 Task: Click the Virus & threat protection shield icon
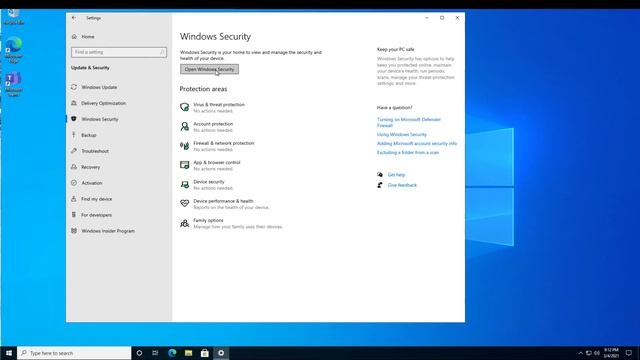pyautogui.click(x=184, y=107)
